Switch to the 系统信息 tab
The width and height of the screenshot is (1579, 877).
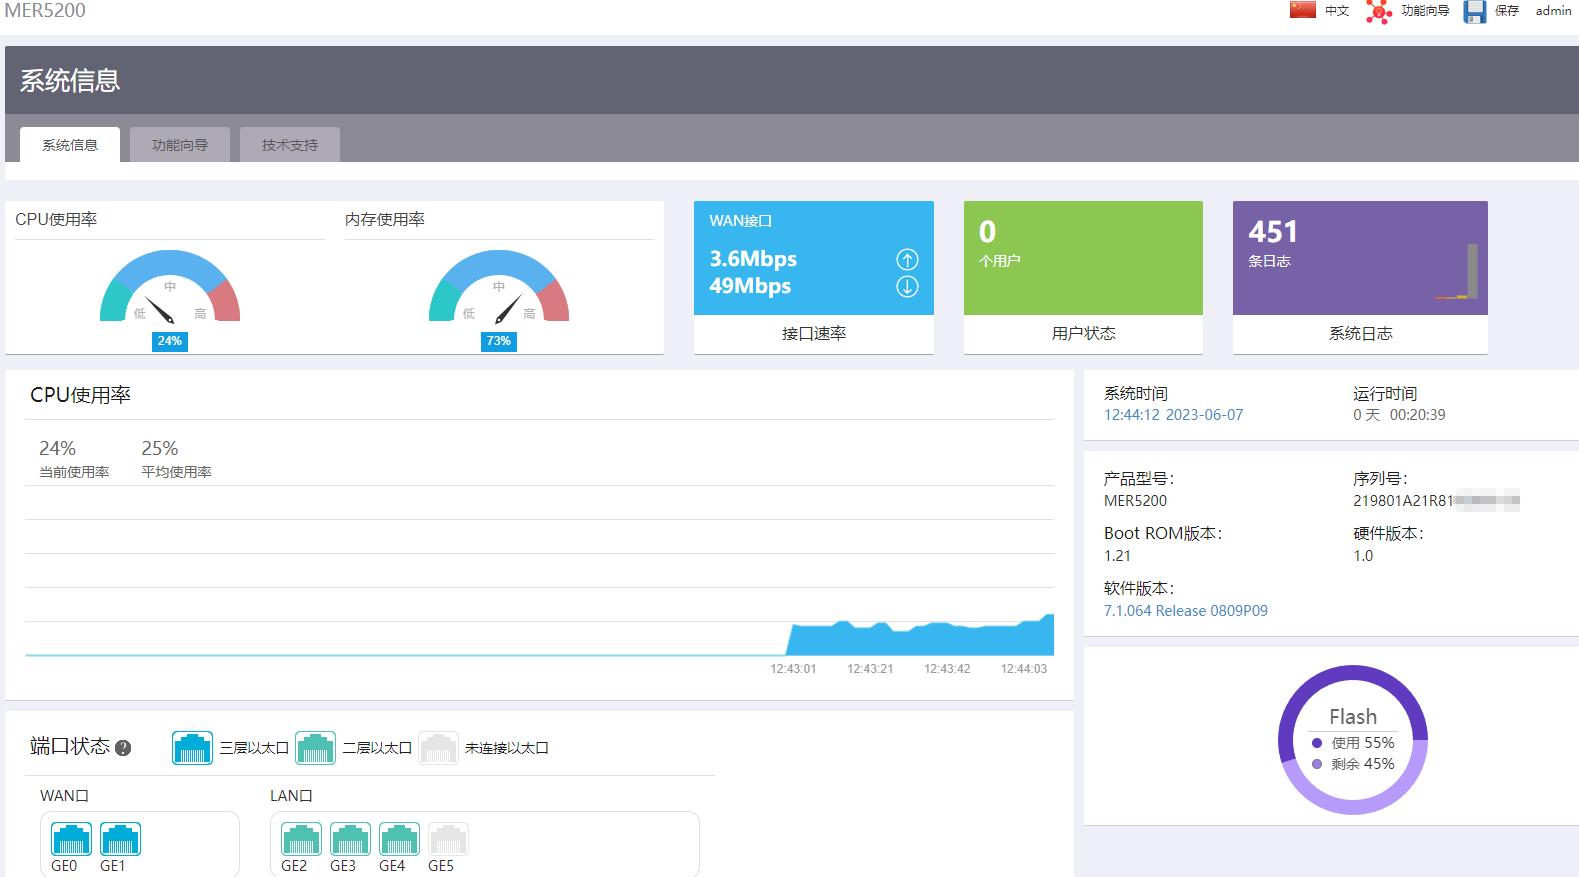(70, 145)
